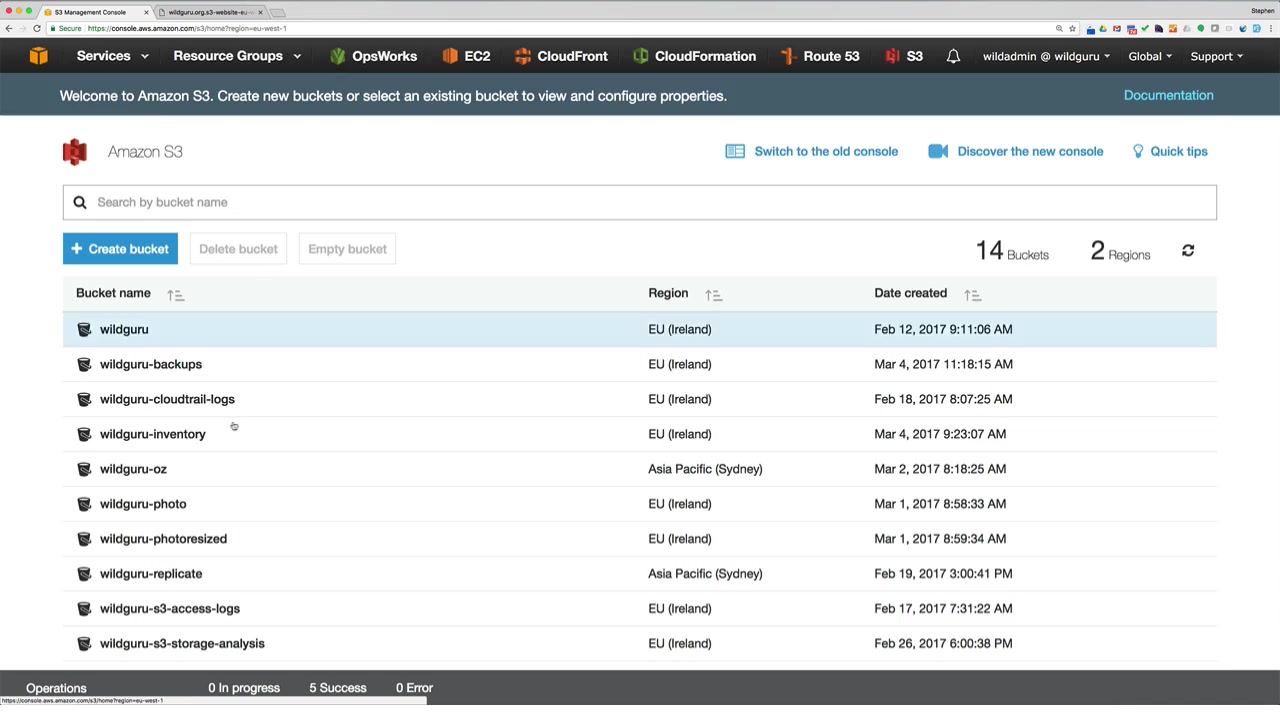Expand the Global region selector
Viewport: 1280px width, 720px height.
[1150, 56]
